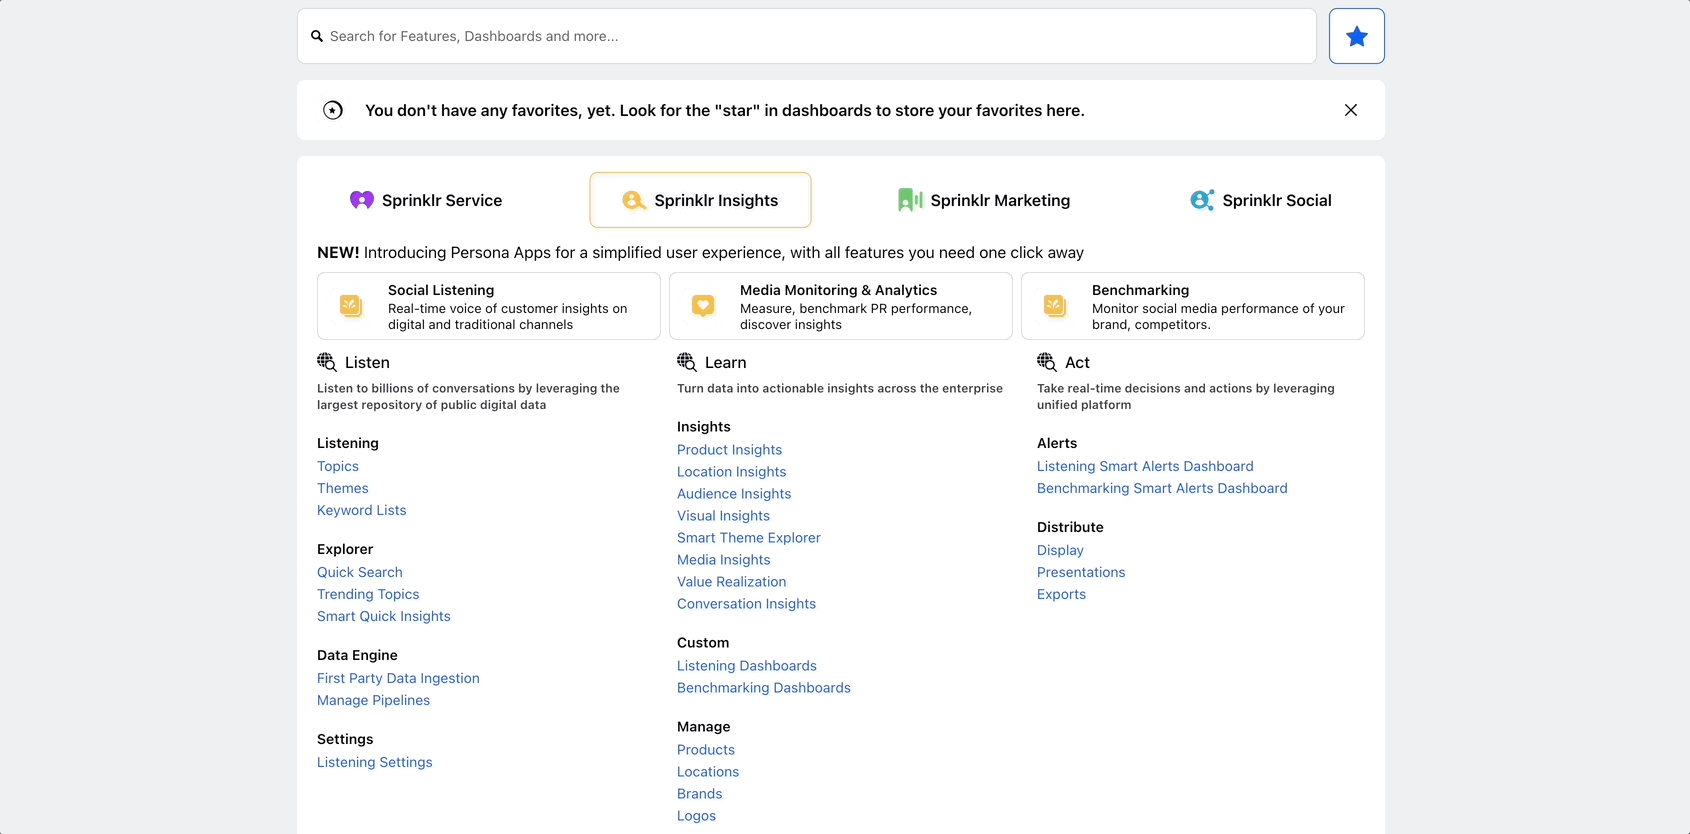Open Media Monitoring & Analytics persona app
The height and width of the screenshot is (834, 1690).
pyautogui.click(x=841, y=306)
